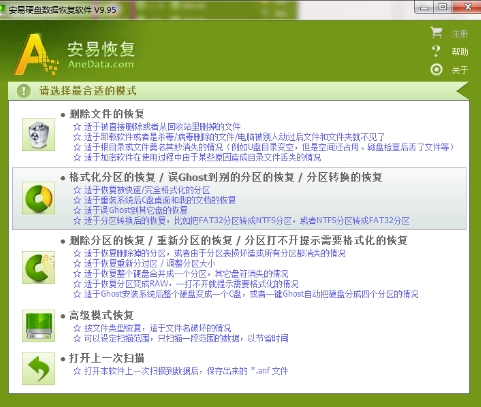
Task: Click the deleted partition recovery green C icon
Action: pyautogui.click(x=38, y=267)
